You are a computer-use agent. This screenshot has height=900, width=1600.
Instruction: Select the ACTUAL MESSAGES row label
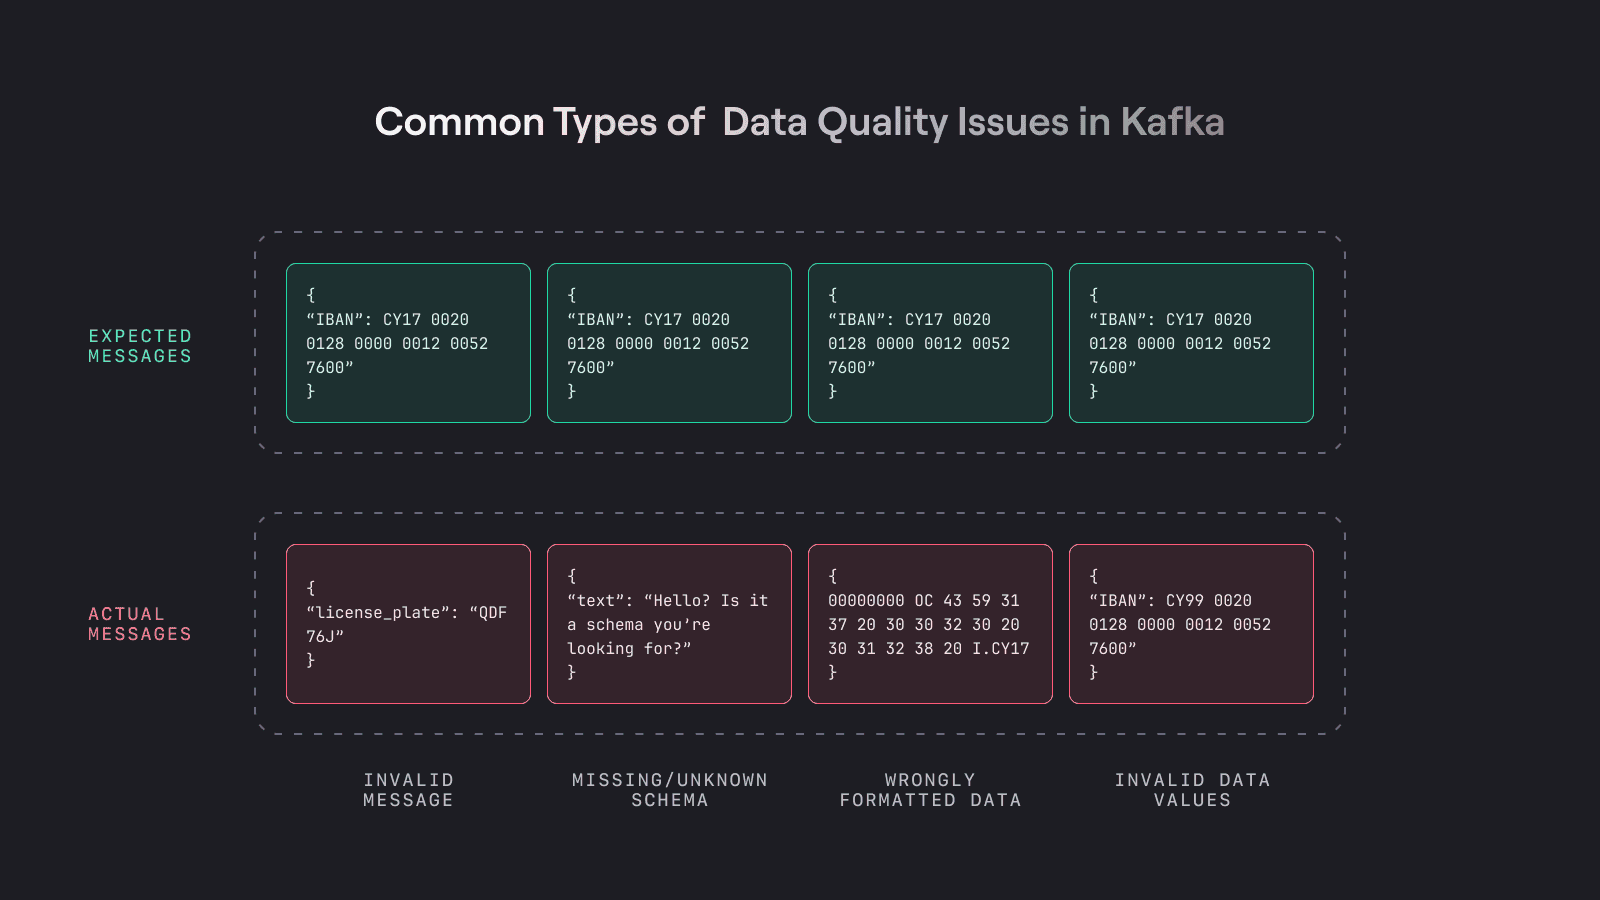coord(139,624)
